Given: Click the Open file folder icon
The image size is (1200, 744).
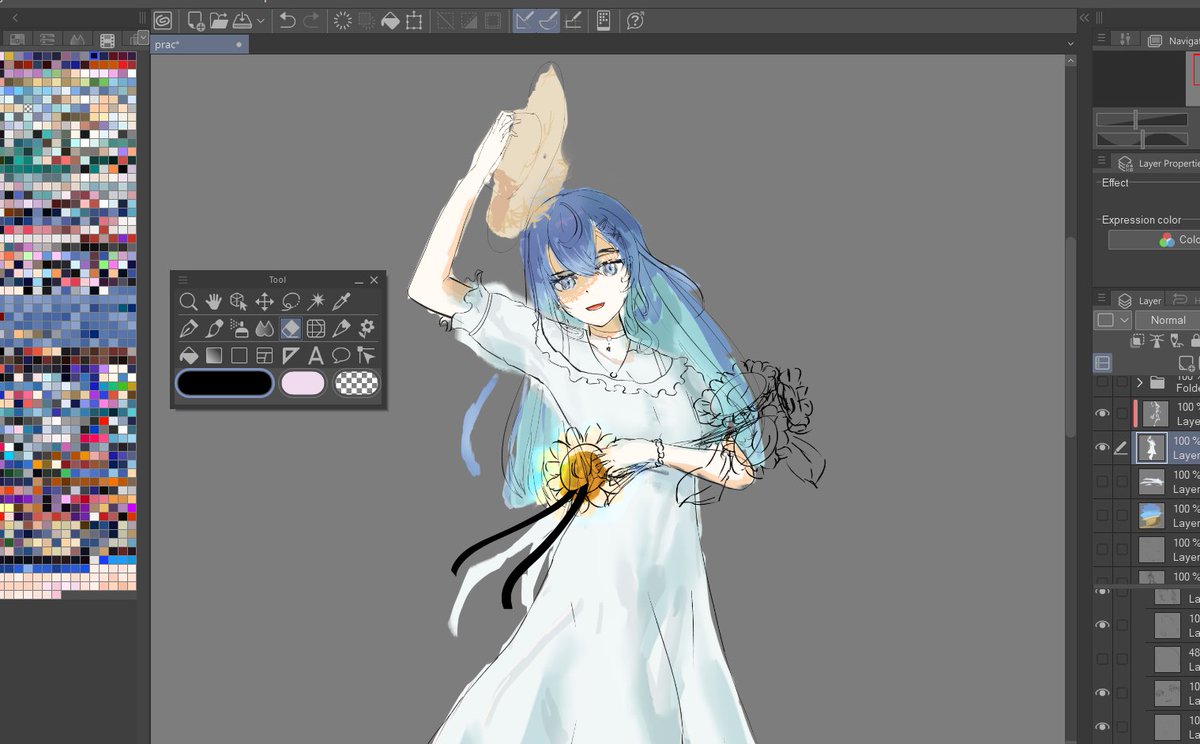Looking at the screenshot, I should click(219, 20).
